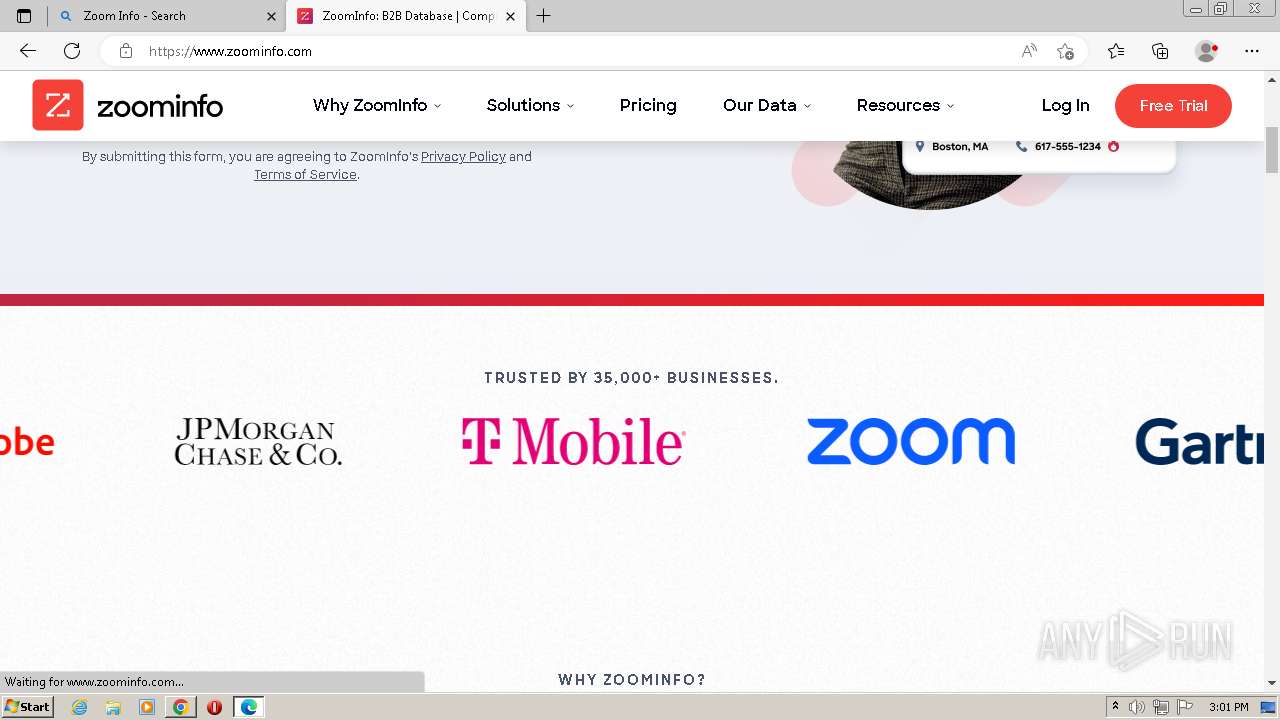Open new tab with plus button

(543, 16)
